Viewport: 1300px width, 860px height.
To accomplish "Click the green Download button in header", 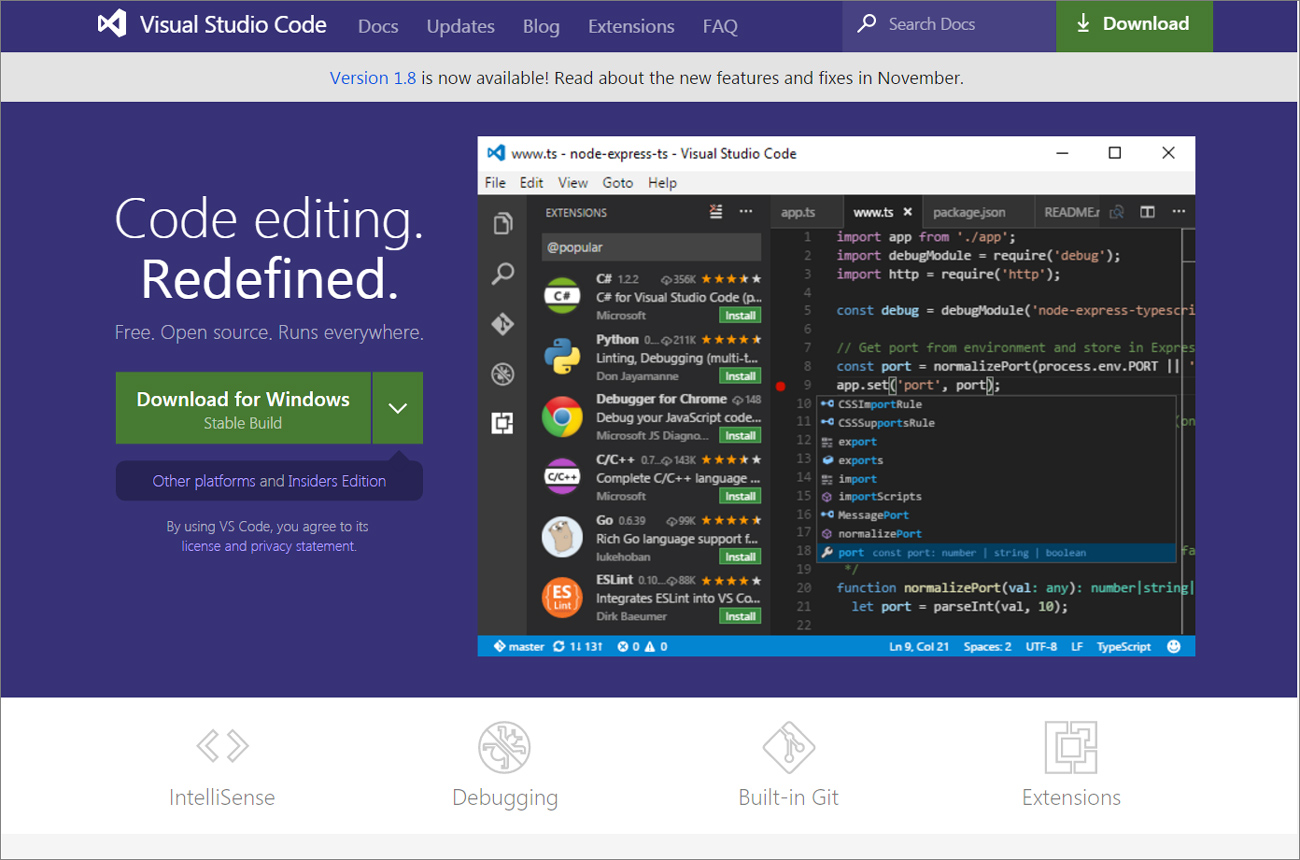I will point(1134,25).
